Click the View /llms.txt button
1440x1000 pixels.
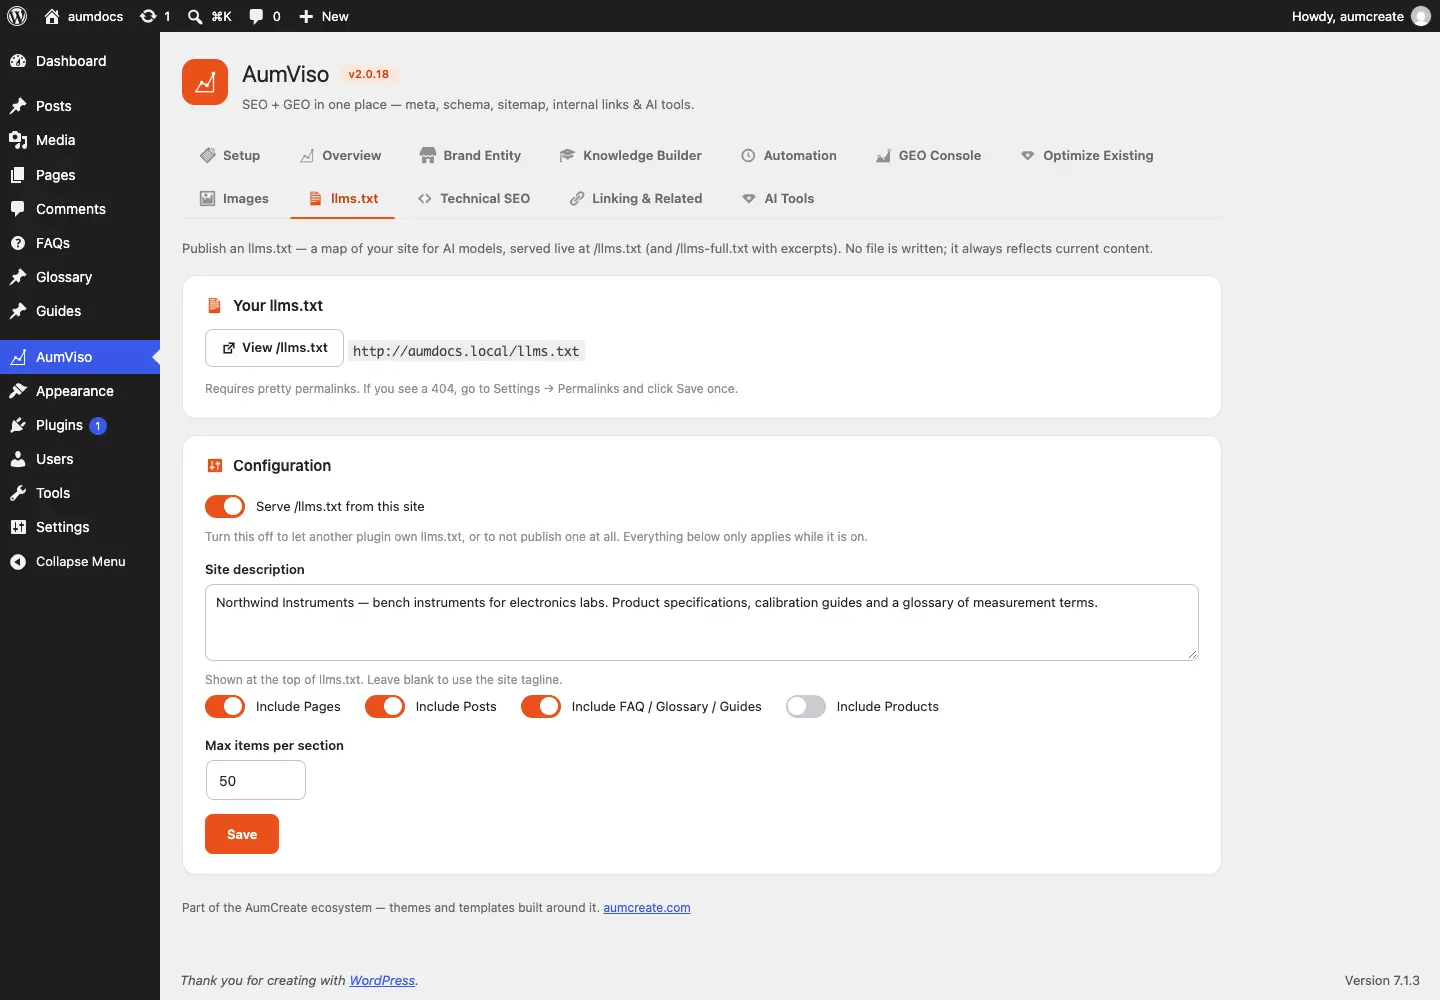click(274, 348)
